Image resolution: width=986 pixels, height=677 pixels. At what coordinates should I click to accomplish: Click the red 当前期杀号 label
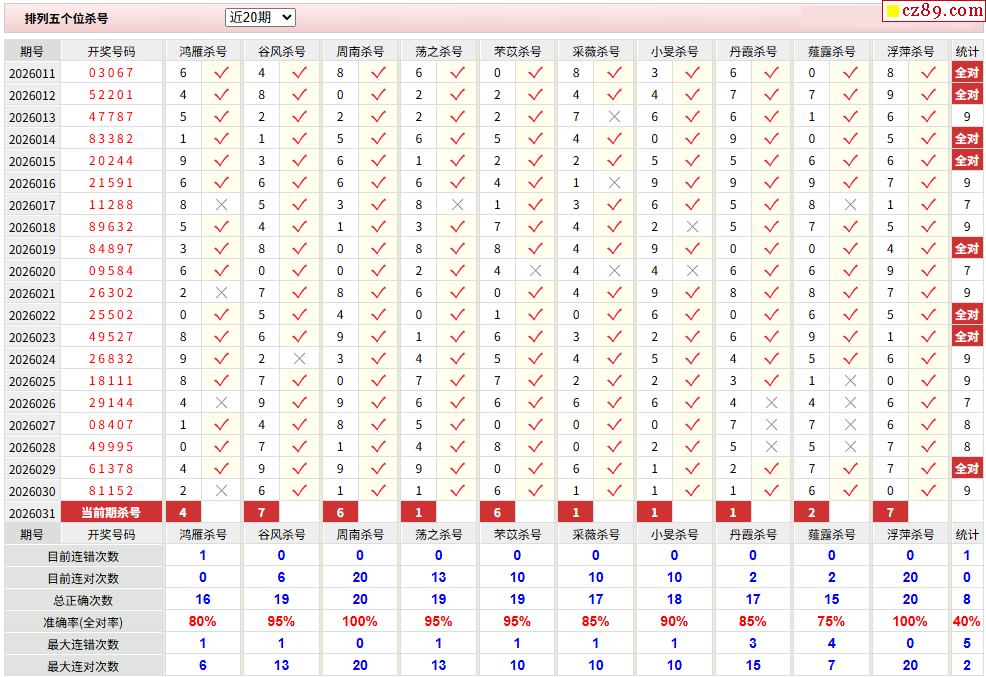coord(111,513)
